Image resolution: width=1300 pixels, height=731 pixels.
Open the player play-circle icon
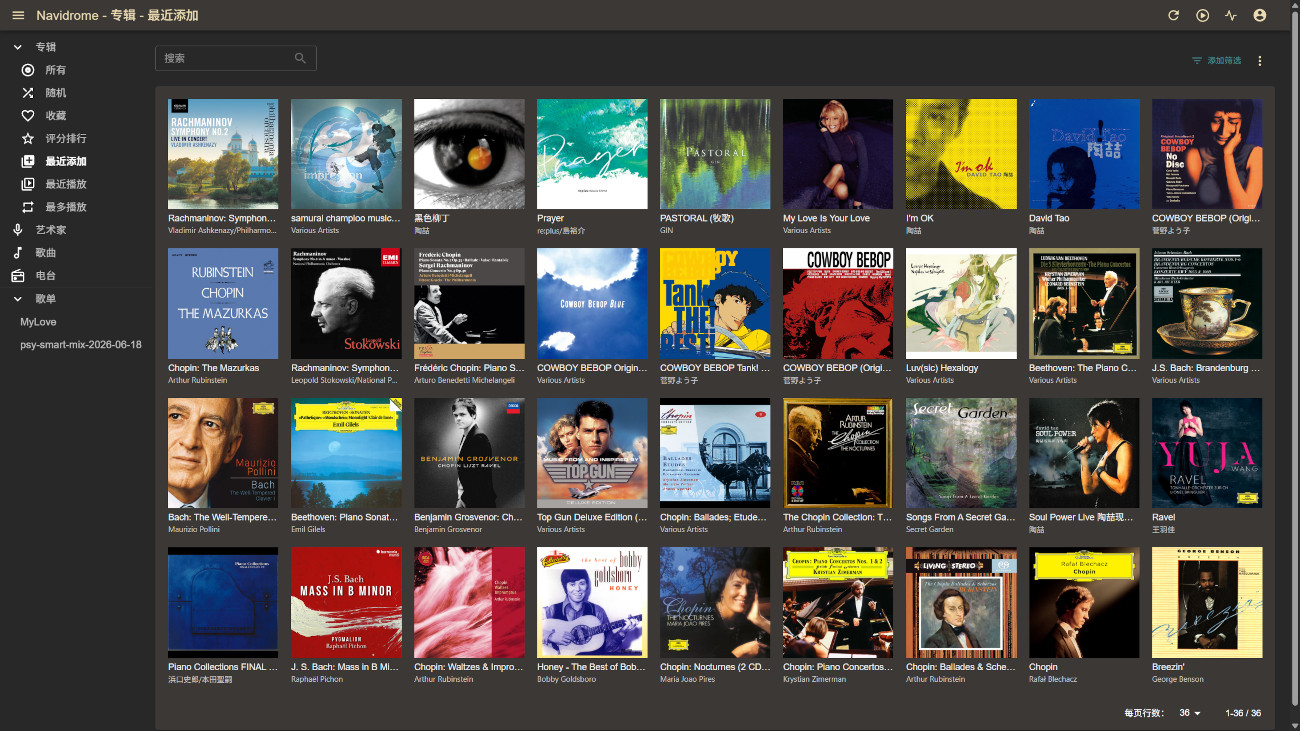1203,15
